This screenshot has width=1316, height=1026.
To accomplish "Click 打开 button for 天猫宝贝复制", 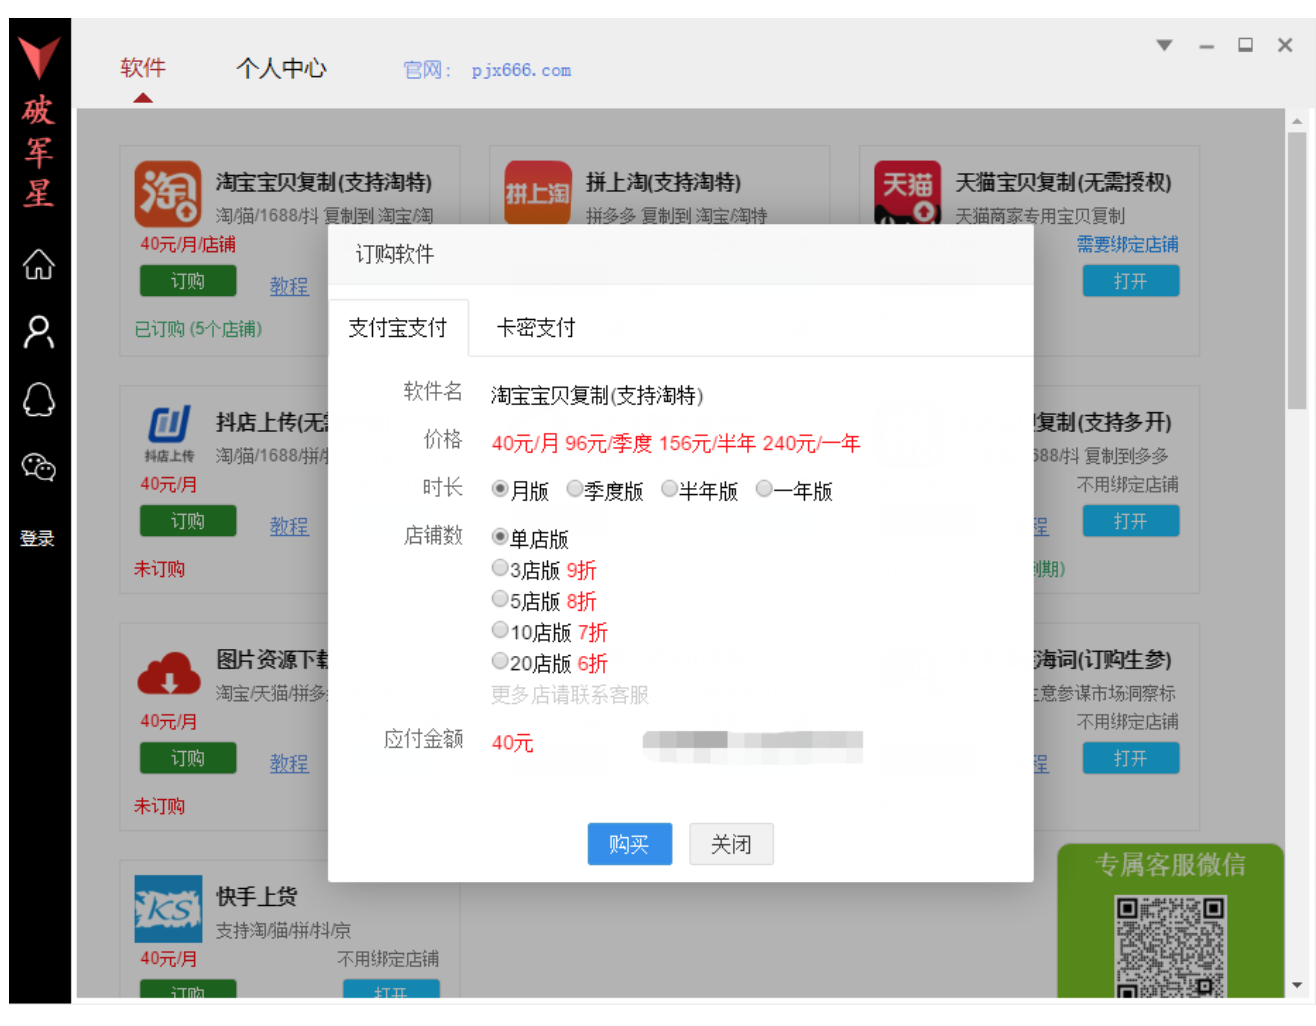I will (x=1131, y=281).
